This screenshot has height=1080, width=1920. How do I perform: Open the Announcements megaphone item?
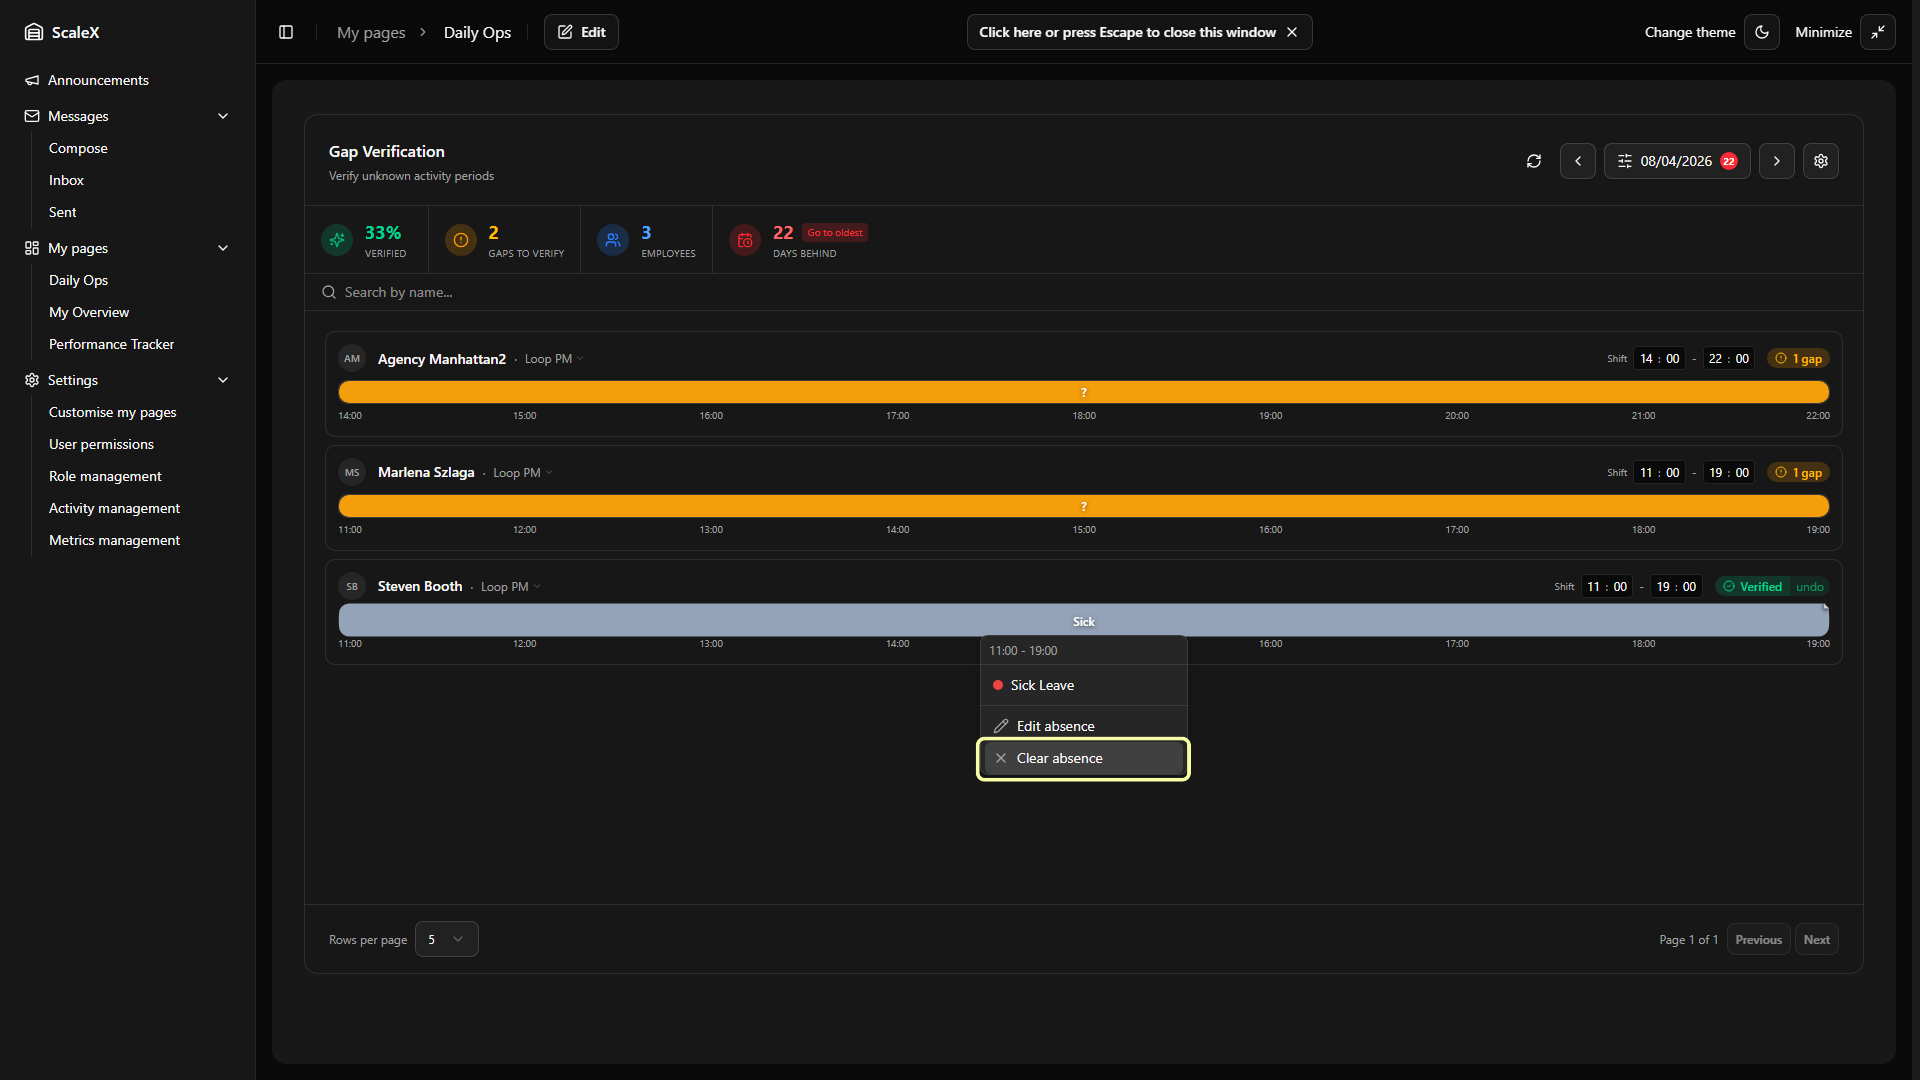point(98,80)
